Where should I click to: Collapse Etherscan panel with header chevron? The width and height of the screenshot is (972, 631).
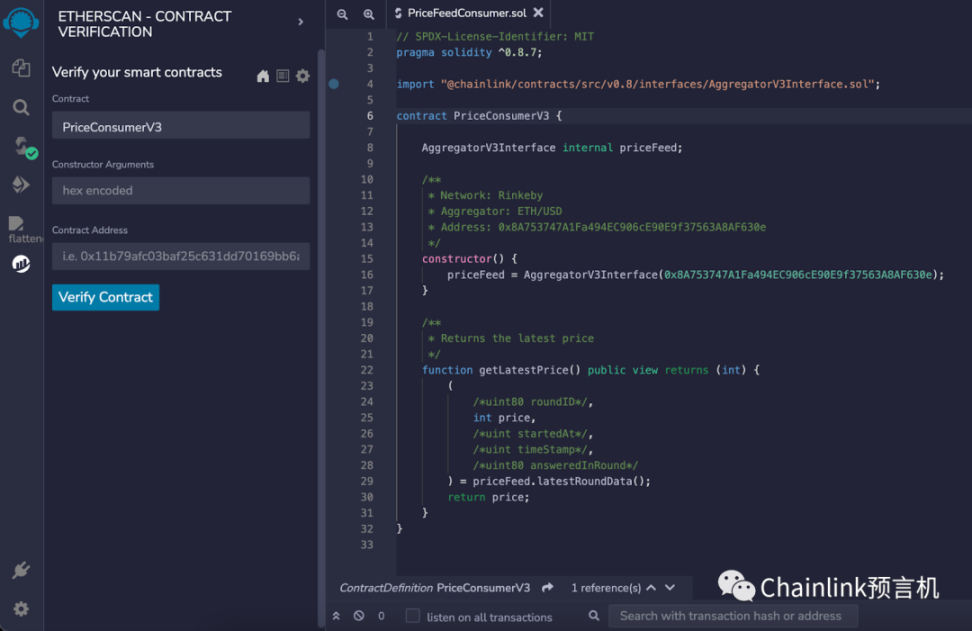pyautogui.click(x=301, y=22)
